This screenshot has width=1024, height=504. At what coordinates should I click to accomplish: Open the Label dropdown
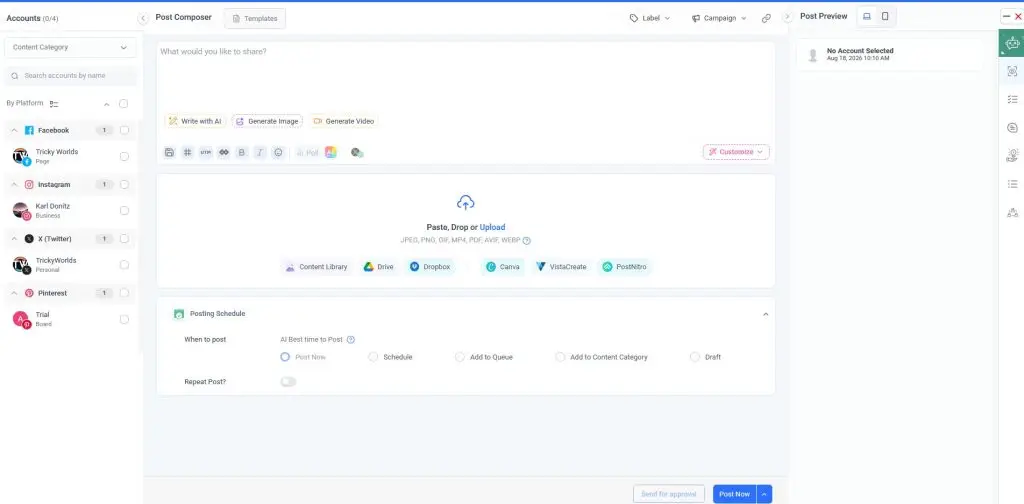click(x=650, y=18)
